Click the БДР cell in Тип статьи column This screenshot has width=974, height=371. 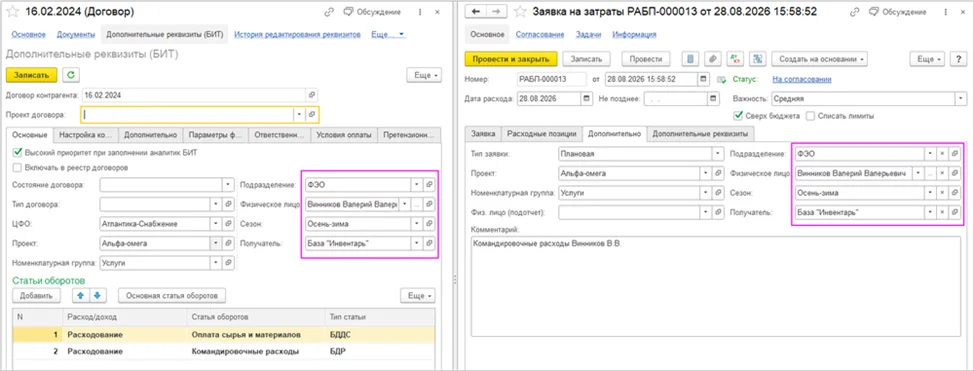[x=380, y=351]
